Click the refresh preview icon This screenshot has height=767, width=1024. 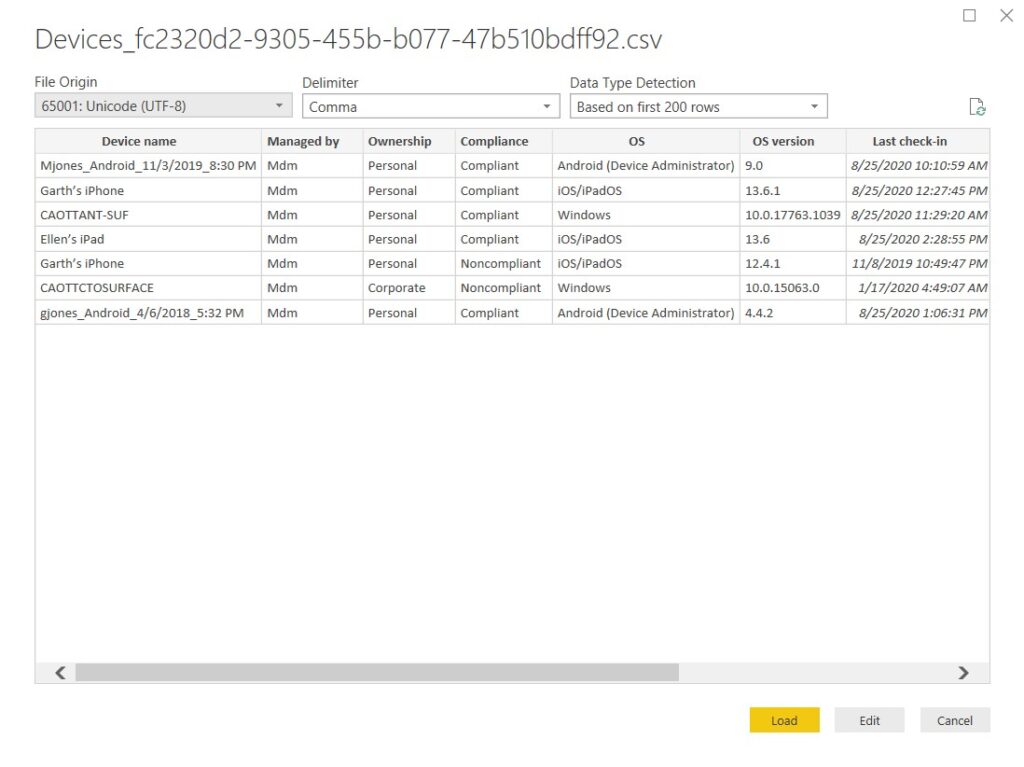pyautogui.click(x=977, y=107)
